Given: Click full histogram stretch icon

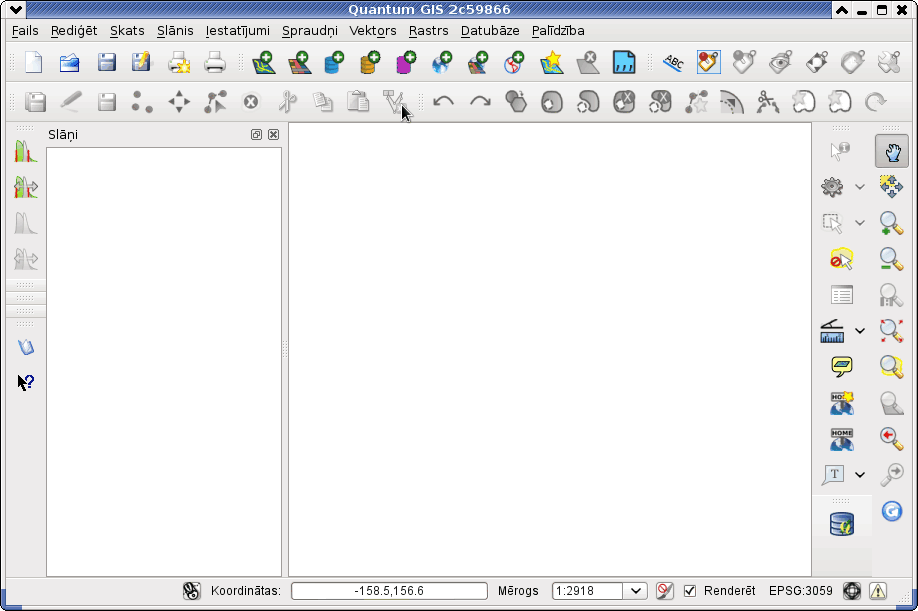Looking at the screenshot, I should click(x=26, y=187).
